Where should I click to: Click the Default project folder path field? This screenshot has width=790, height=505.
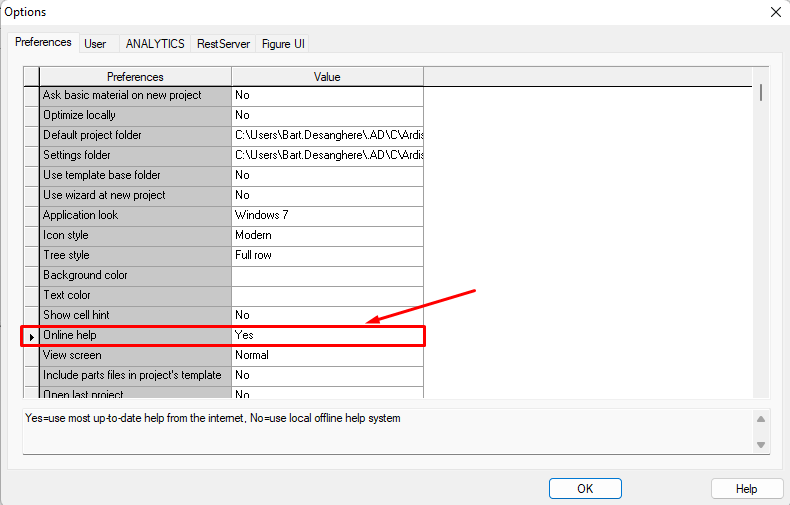coord(327,135)
